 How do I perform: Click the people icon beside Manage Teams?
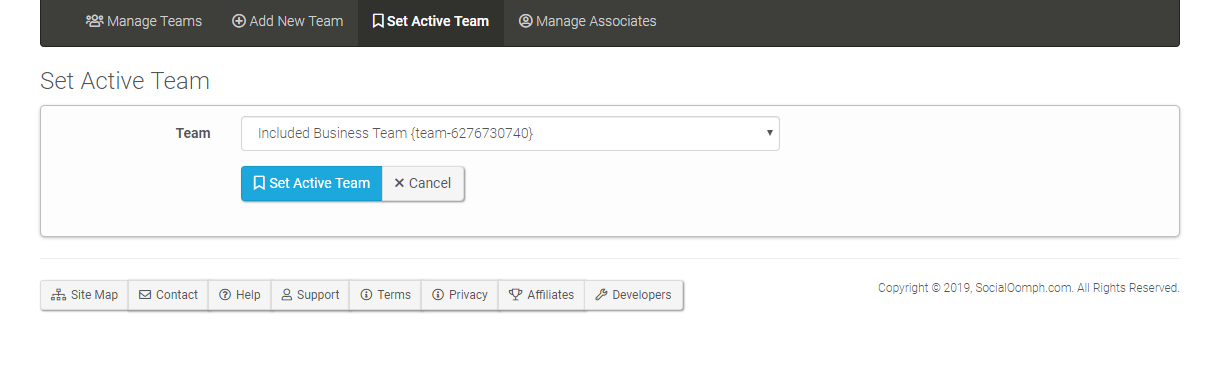point(94,21)
